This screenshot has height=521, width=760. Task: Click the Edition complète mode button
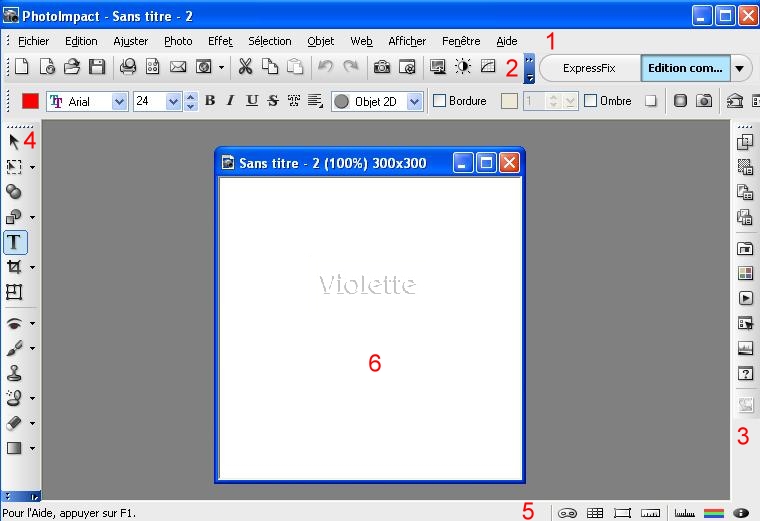tap(685, 68)
